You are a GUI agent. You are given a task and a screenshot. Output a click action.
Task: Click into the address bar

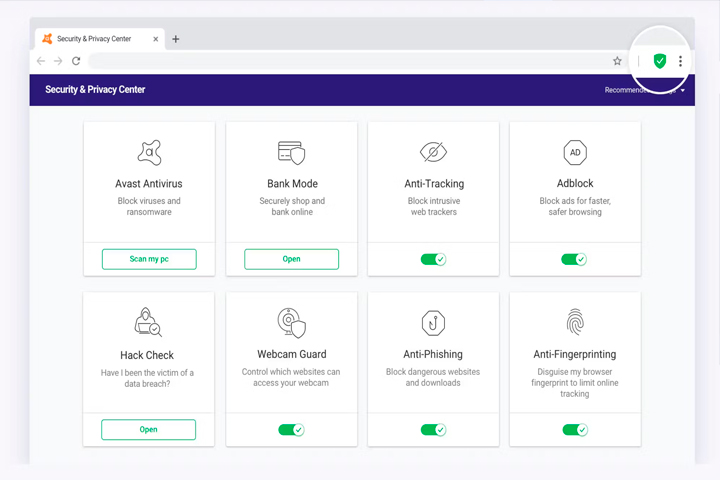click(349, 61)
